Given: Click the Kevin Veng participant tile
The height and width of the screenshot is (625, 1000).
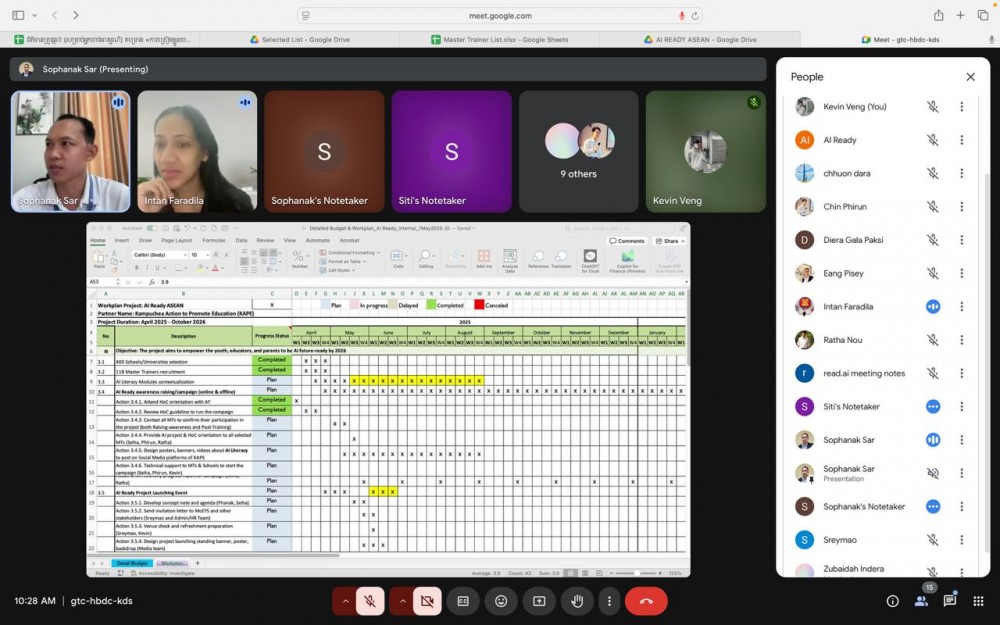Looking at the screenshot, I should [x=705, y=151].
